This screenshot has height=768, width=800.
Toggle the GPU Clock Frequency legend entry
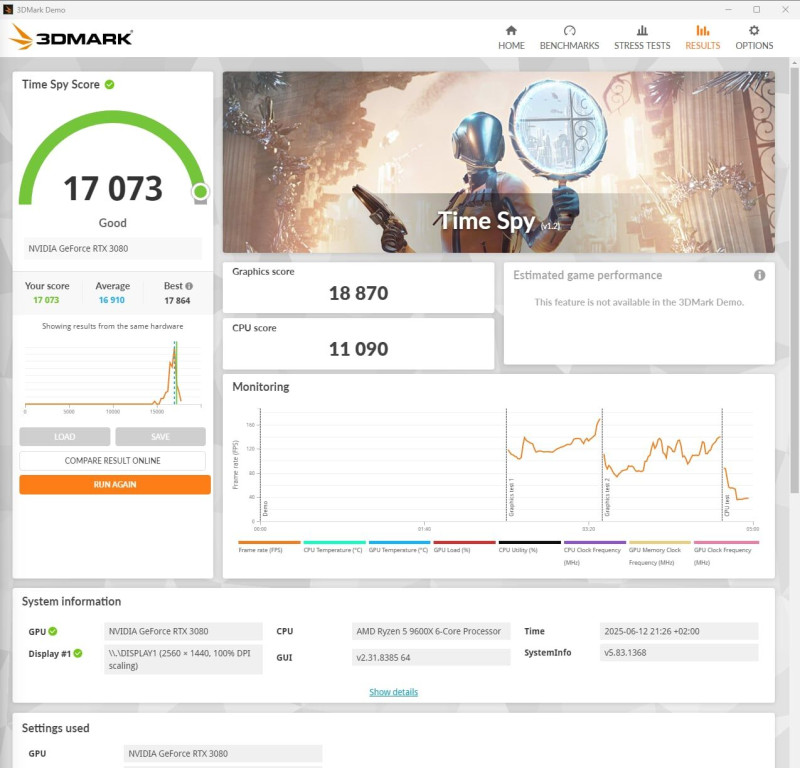pos(726,554)
